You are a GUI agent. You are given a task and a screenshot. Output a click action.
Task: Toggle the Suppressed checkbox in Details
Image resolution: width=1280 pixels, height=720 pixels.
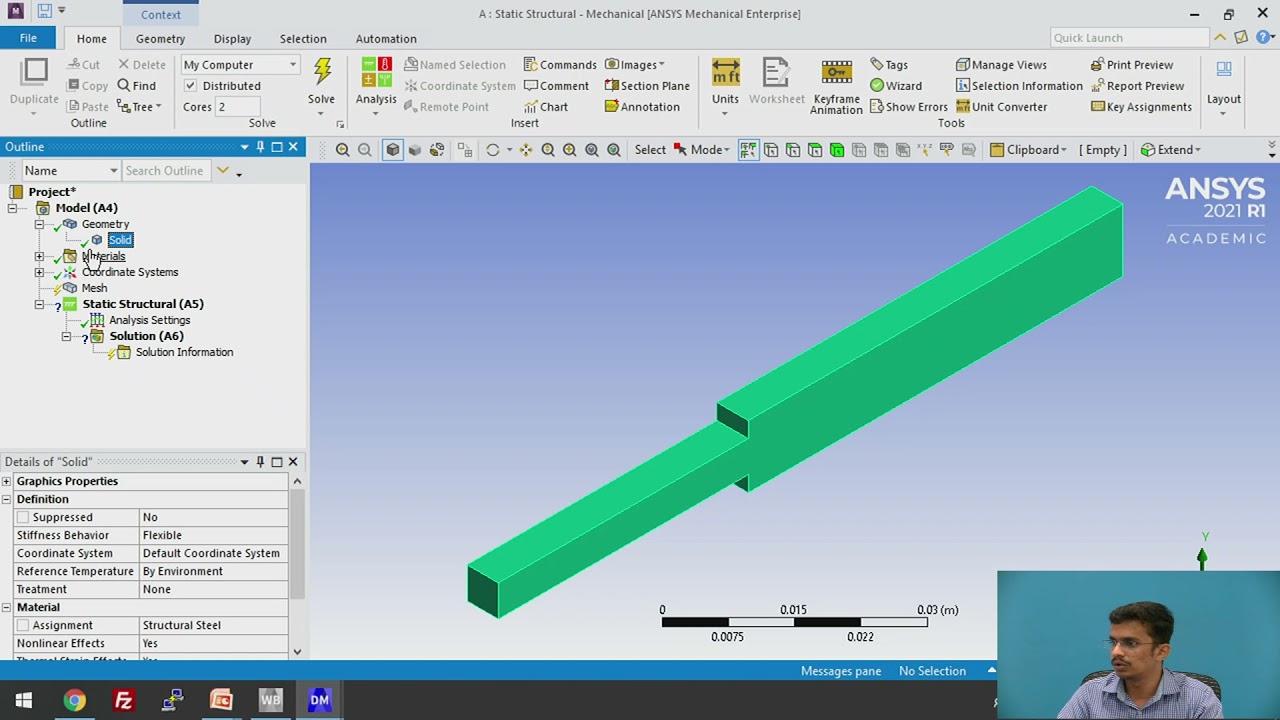coord(22,517)
